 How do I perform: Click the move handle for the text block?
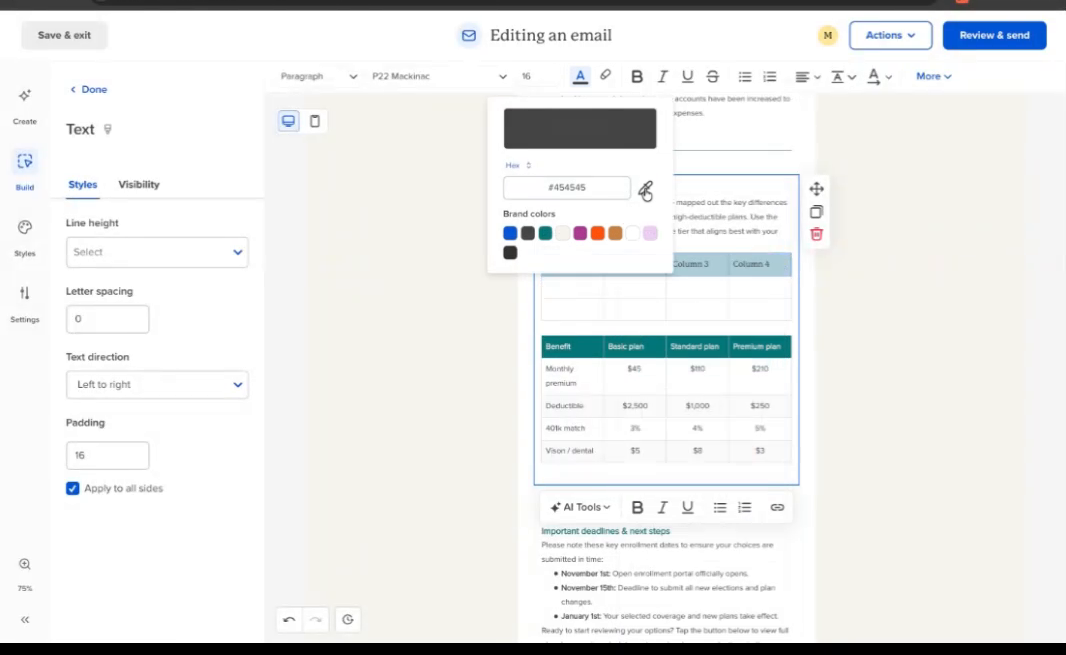(x=816, y=189)
